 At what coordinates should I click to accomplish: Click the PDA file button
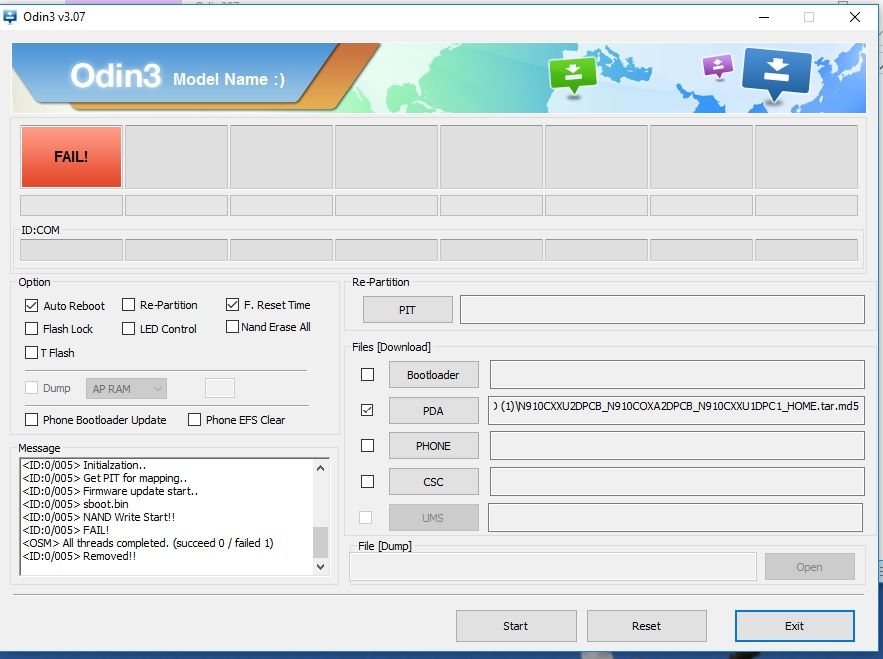pyautogui.click(x=434, y=411)
